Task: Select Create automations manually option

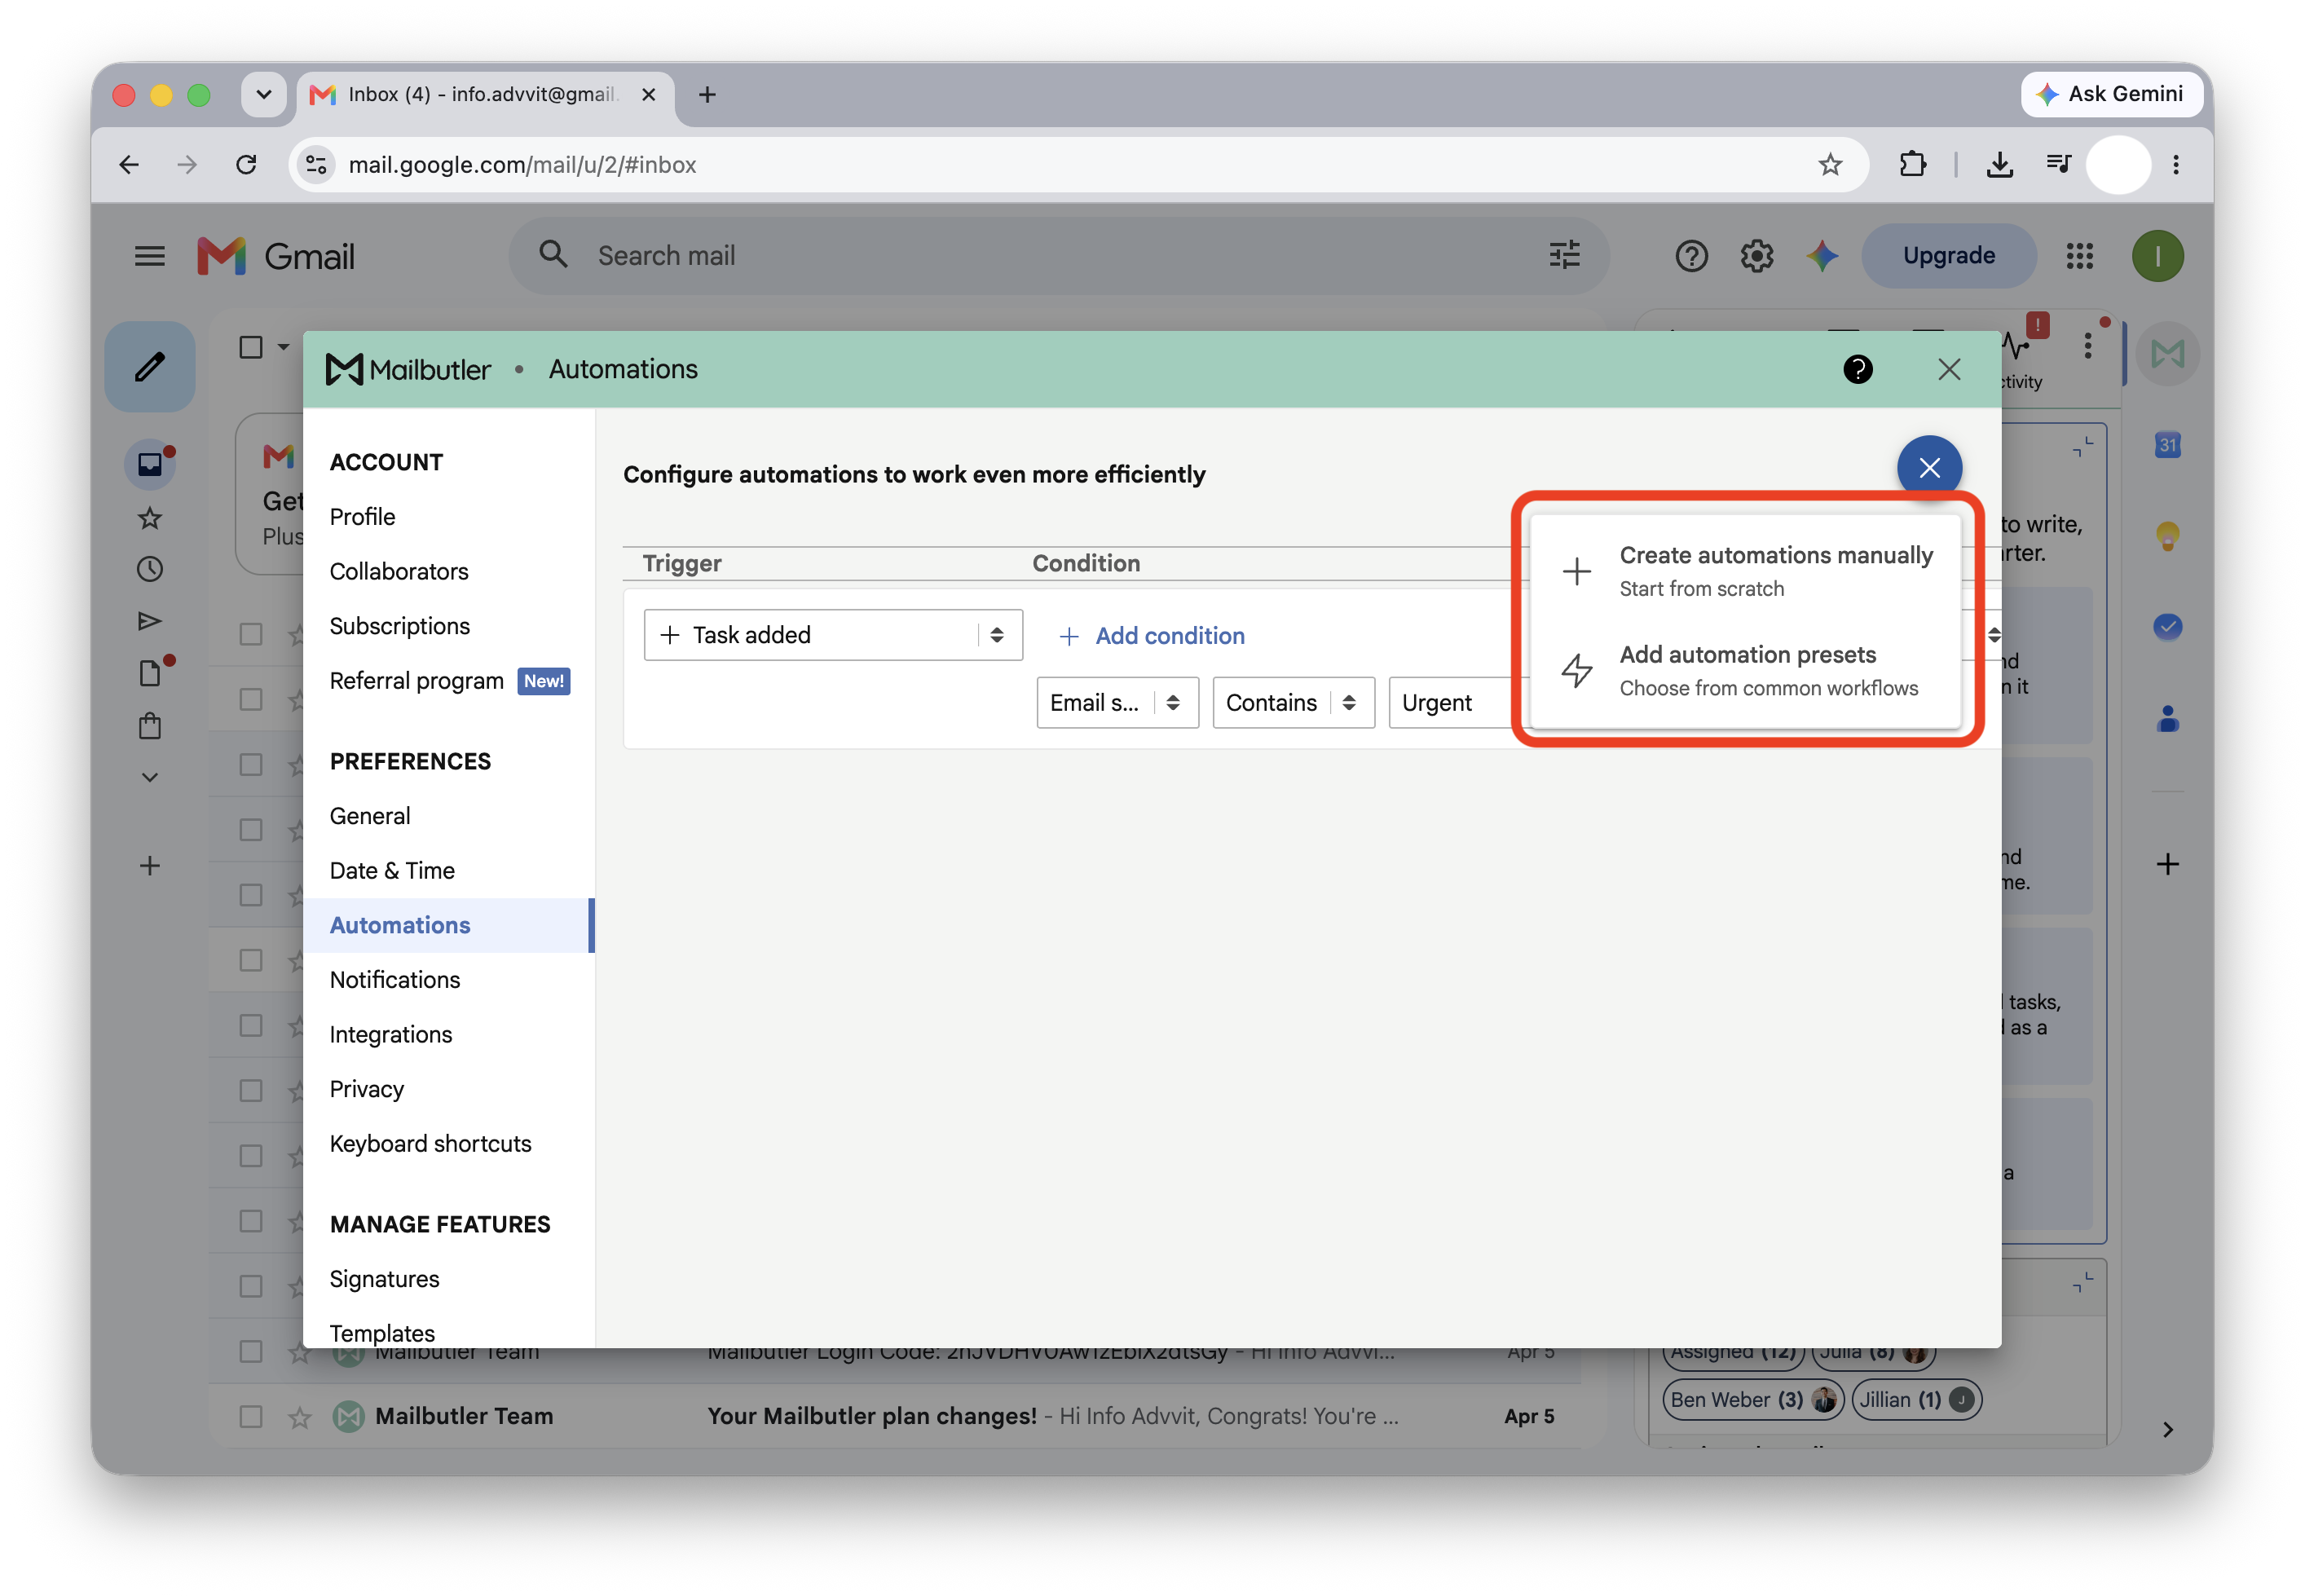Action: [x=1745, y=571]
